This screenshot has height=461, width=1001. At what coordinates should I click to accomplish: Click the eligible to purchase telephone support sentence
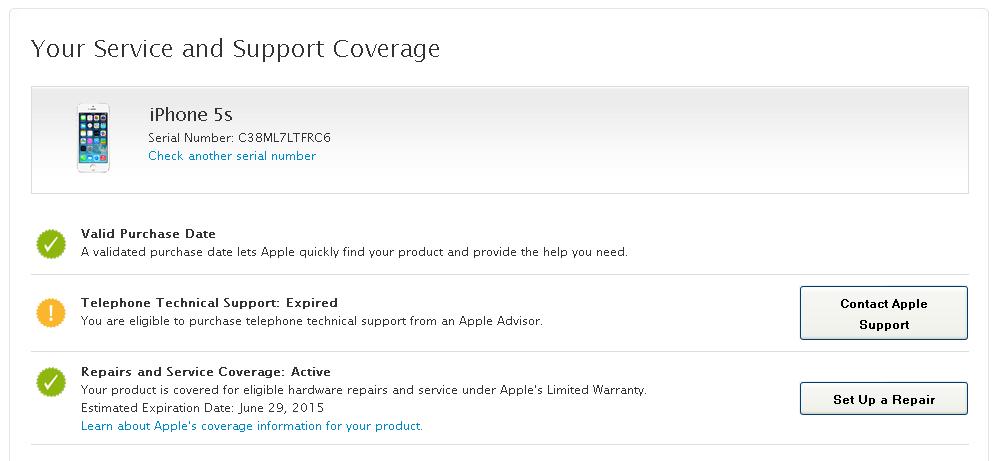click(x=311, y=321)
